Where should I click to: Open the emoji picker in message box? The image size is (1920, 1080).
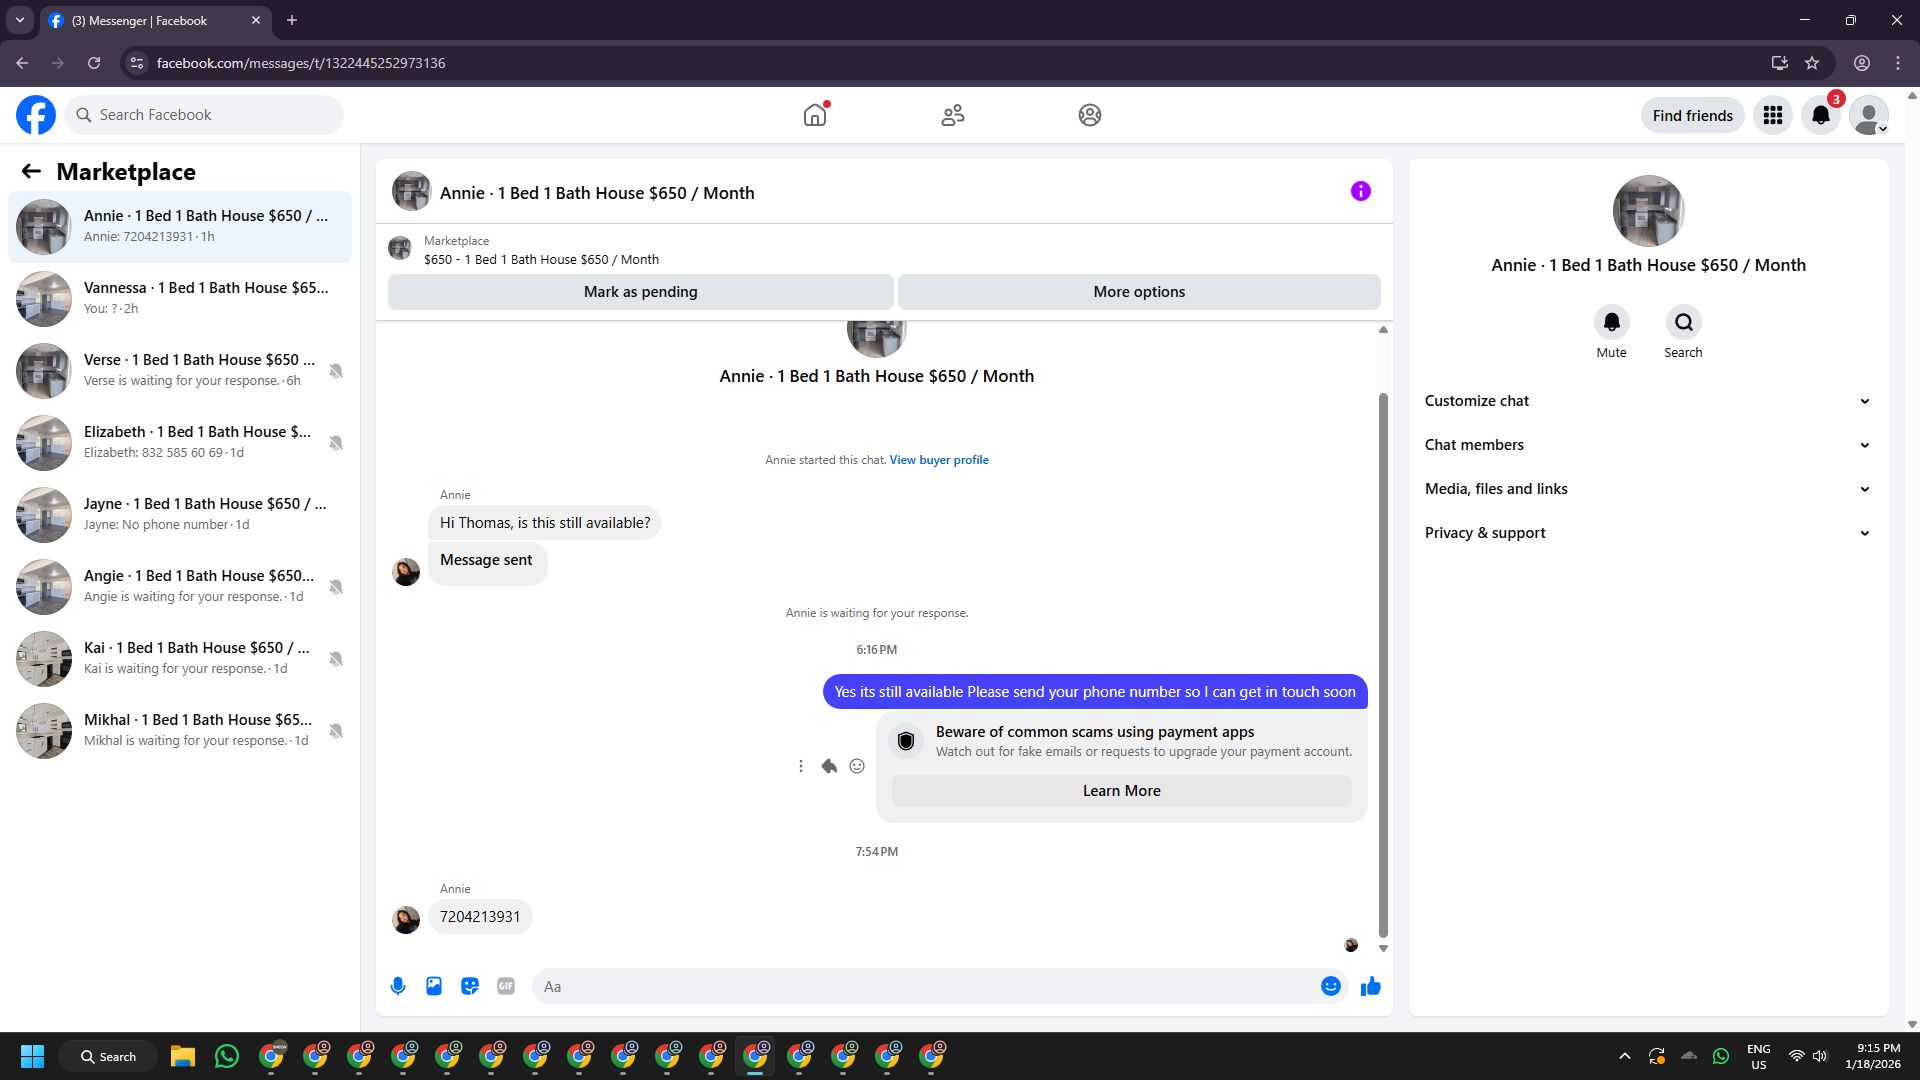click(x=1330, y=986)
